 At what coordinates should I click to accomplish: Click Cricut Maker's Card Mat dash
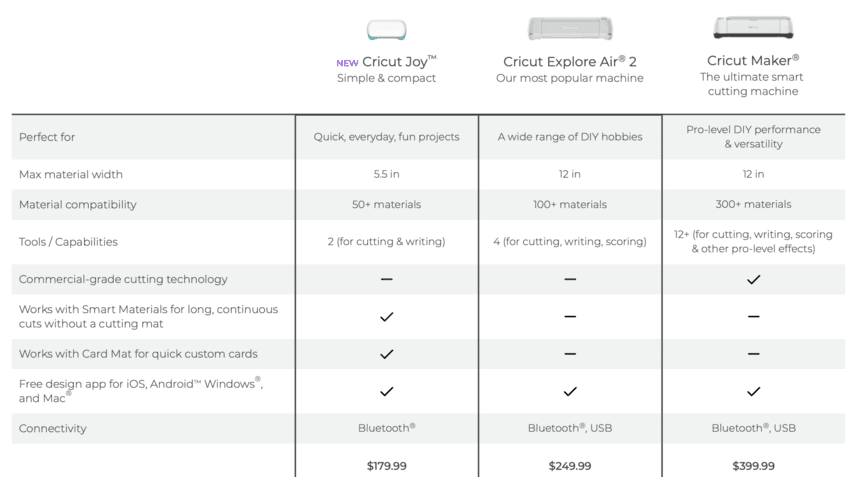click(753, 354)
